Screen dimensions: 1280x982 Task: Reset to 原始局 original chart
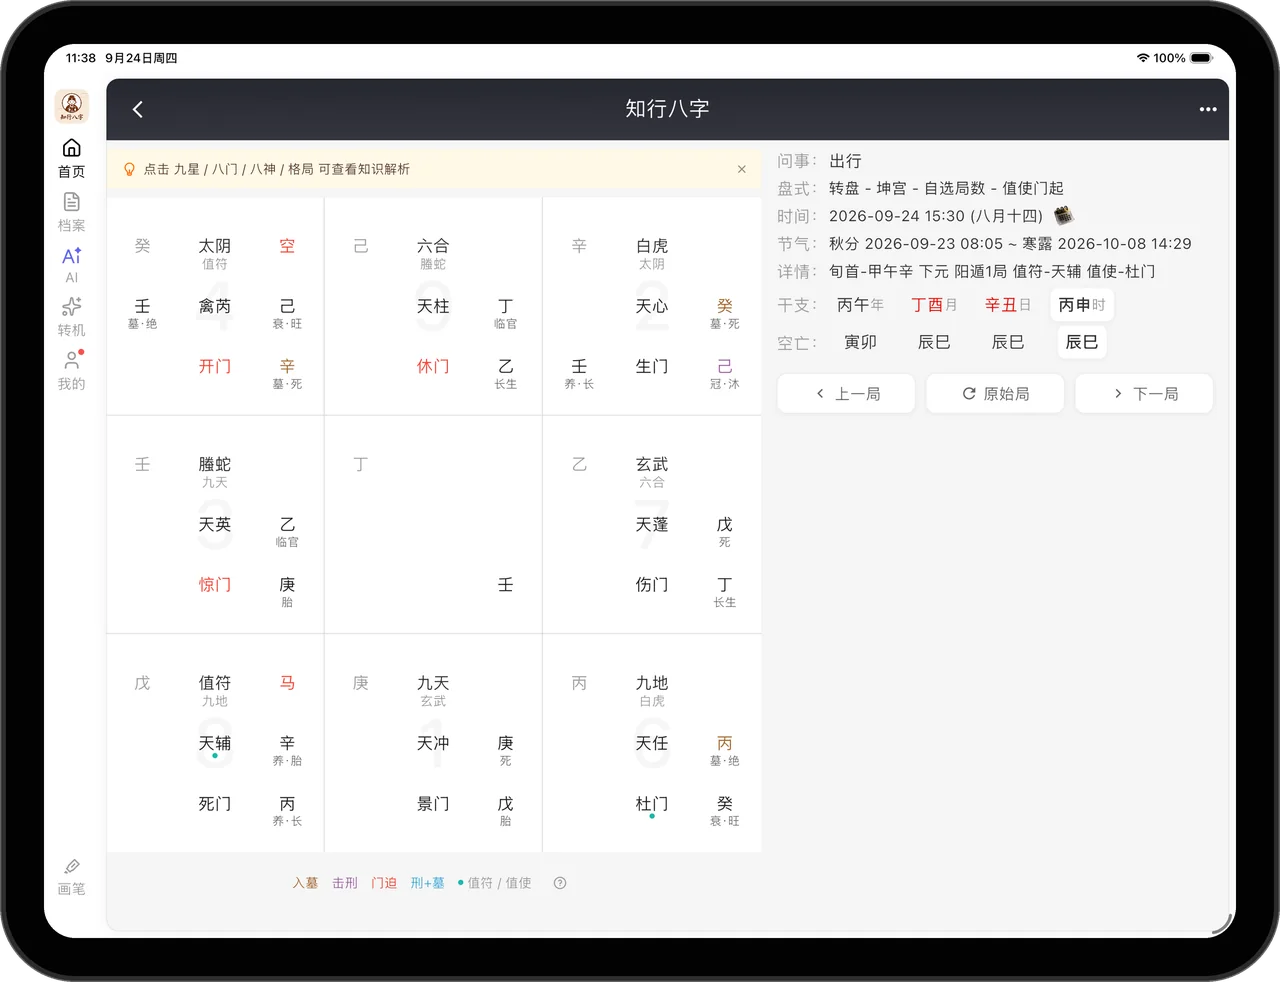(x=995, y=394)
